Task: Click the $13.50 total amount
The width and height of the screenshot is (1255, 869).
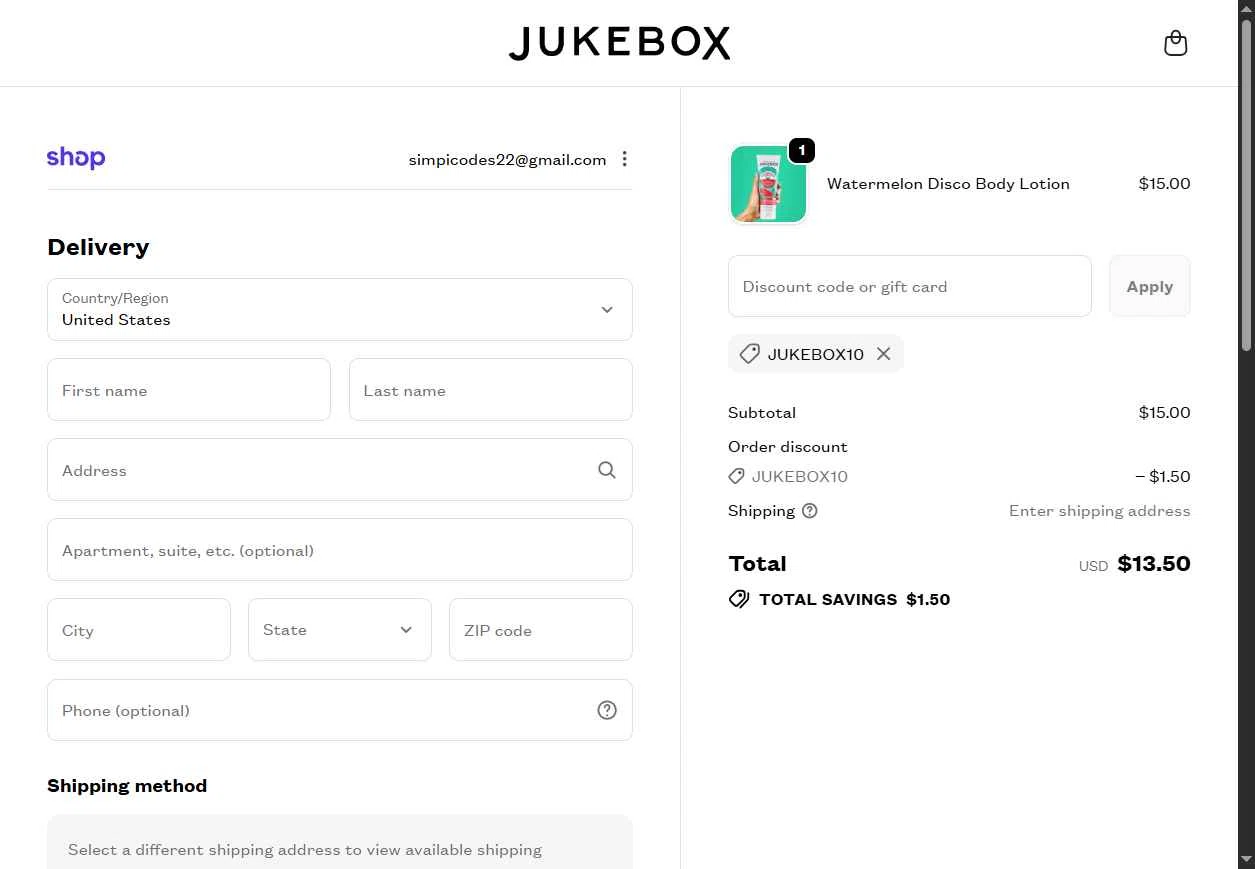Action: pyautogui.click(x=1154, y=564)
